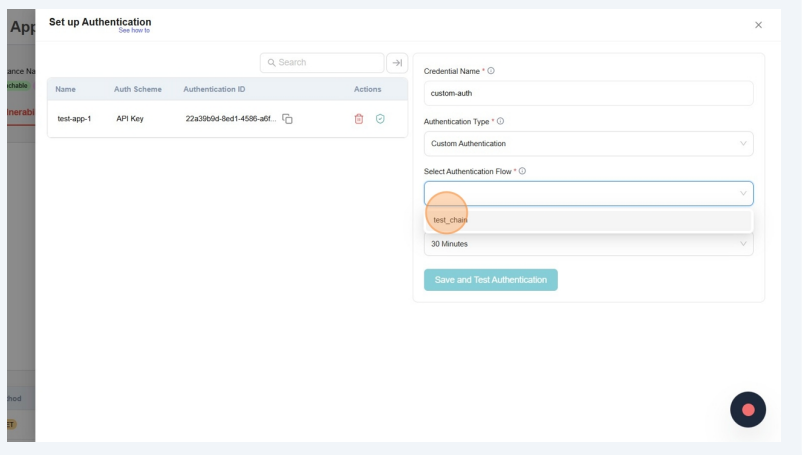
Task: Click the info icon beside Authentication Type
Action: point(500,121)
